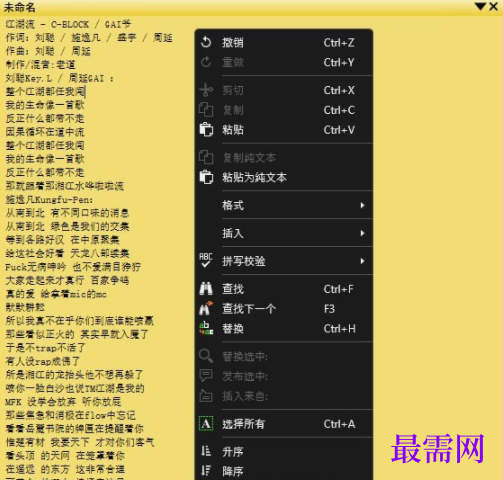Click the Ctrl+A shortcut label
This screenshot has width=503, height=480.
(339, 424)
